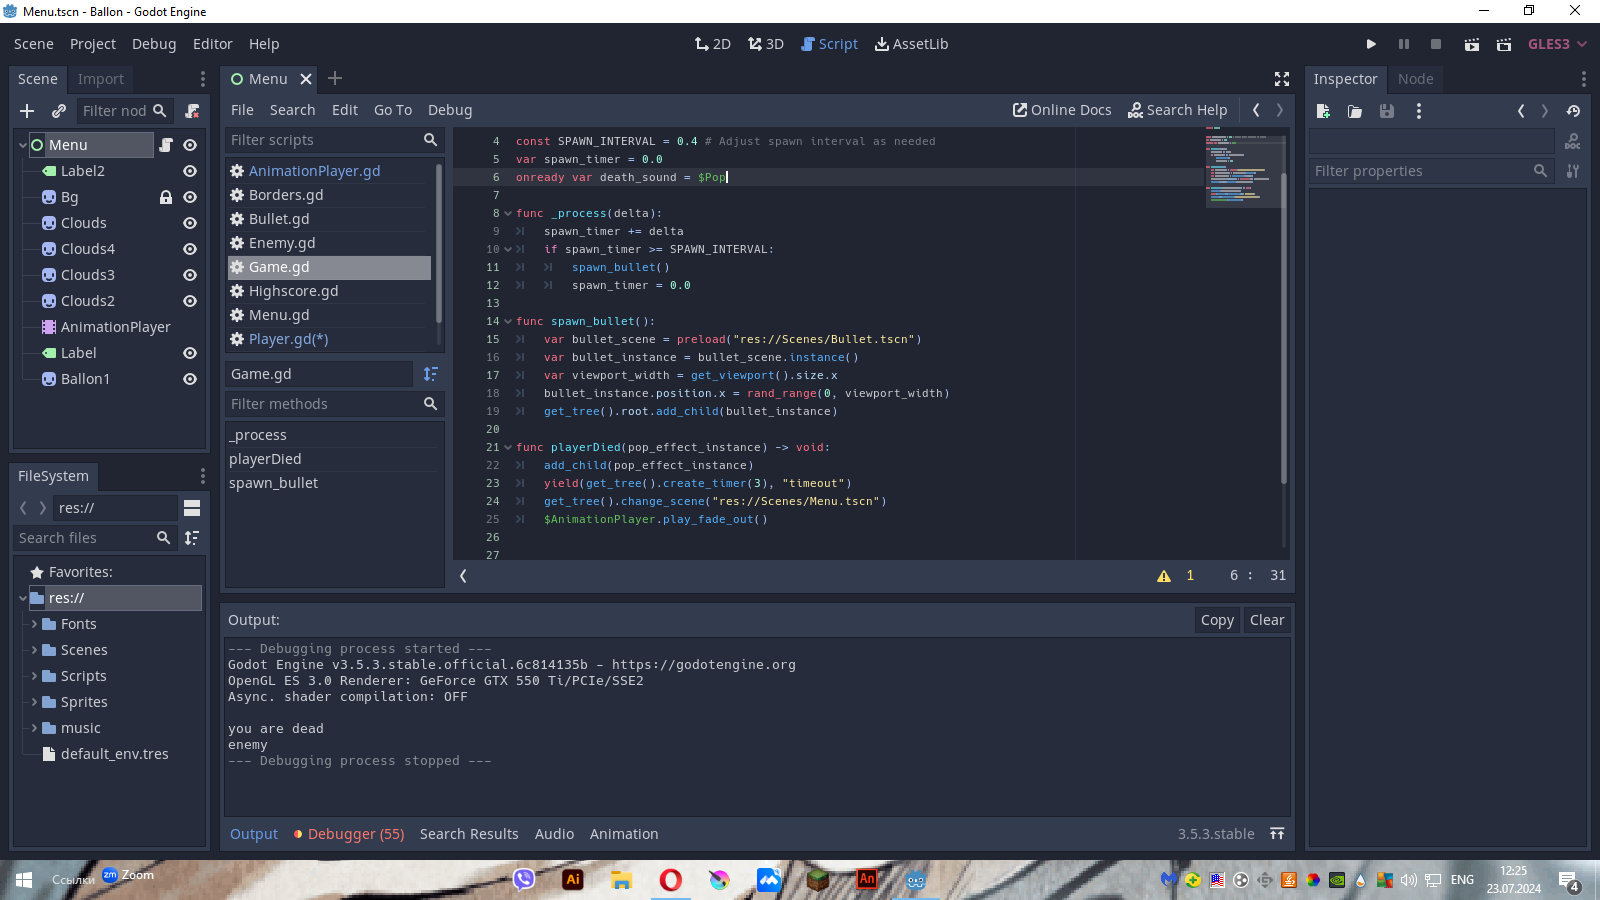
Task: Toggle distraction-free mode expand icon
Action: point(1281,79)
